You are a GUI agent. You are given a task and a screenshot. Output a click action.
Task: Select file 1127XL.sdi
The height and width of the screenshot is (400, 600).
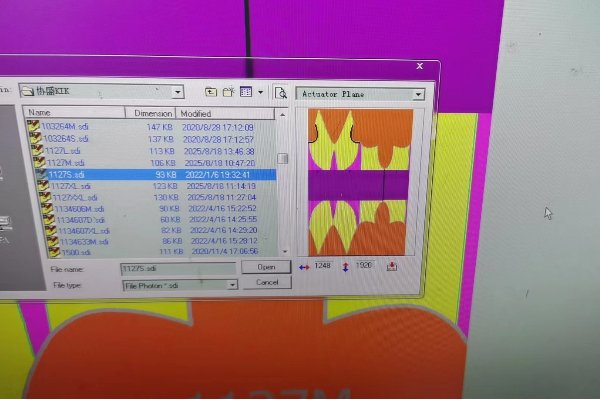coord(71,186)
